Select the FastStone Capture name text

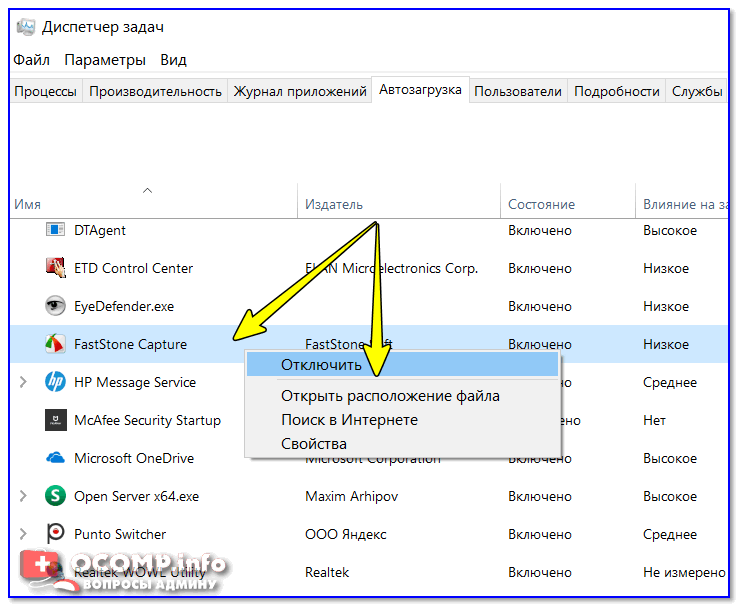click(x=130, y=344)
